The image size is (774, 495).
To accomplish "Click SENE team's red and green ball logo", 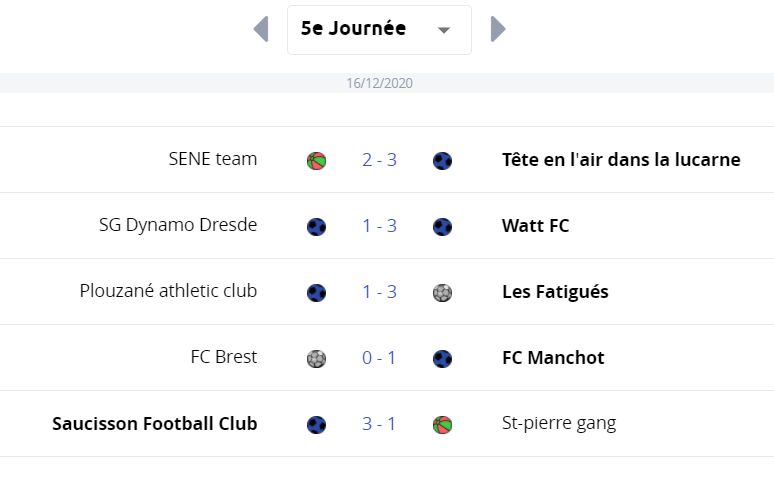I will (x=316, y=161).
